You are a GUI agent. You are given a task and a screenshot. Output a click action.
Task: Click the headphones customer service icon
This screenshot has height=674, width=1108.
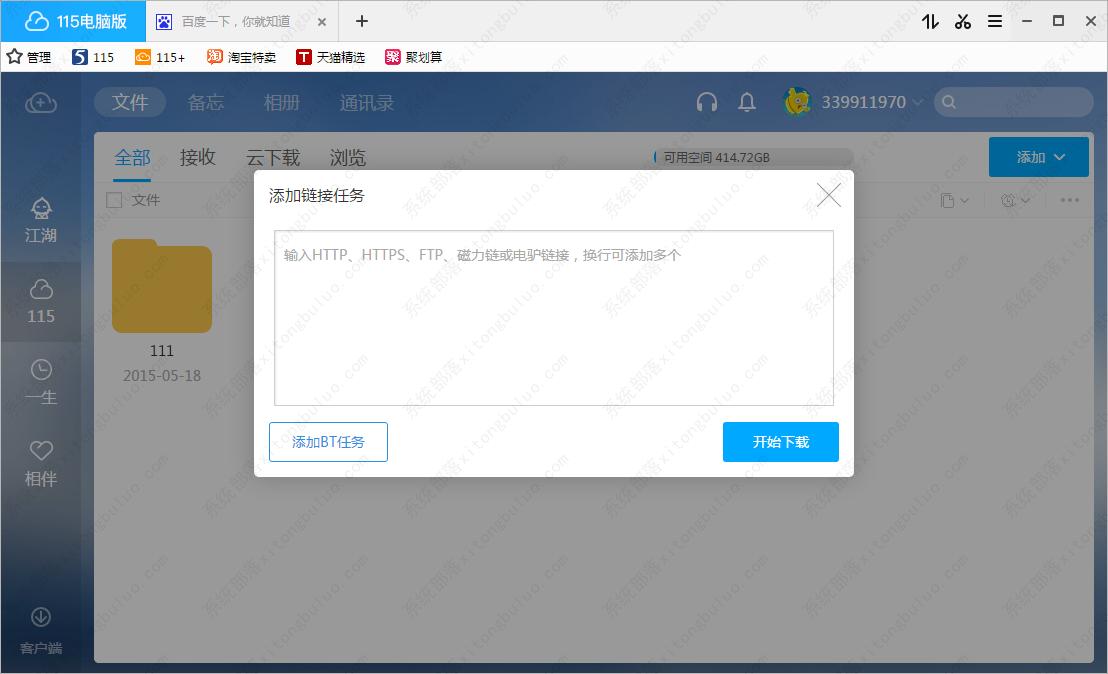(707, 102)
